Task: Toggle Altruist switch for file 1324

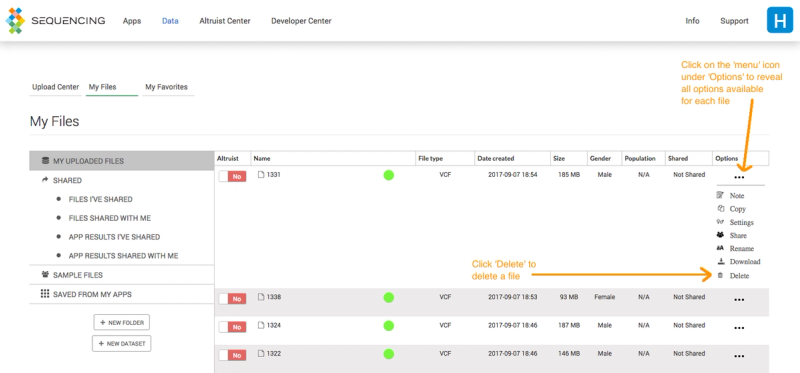Action: 232,327
